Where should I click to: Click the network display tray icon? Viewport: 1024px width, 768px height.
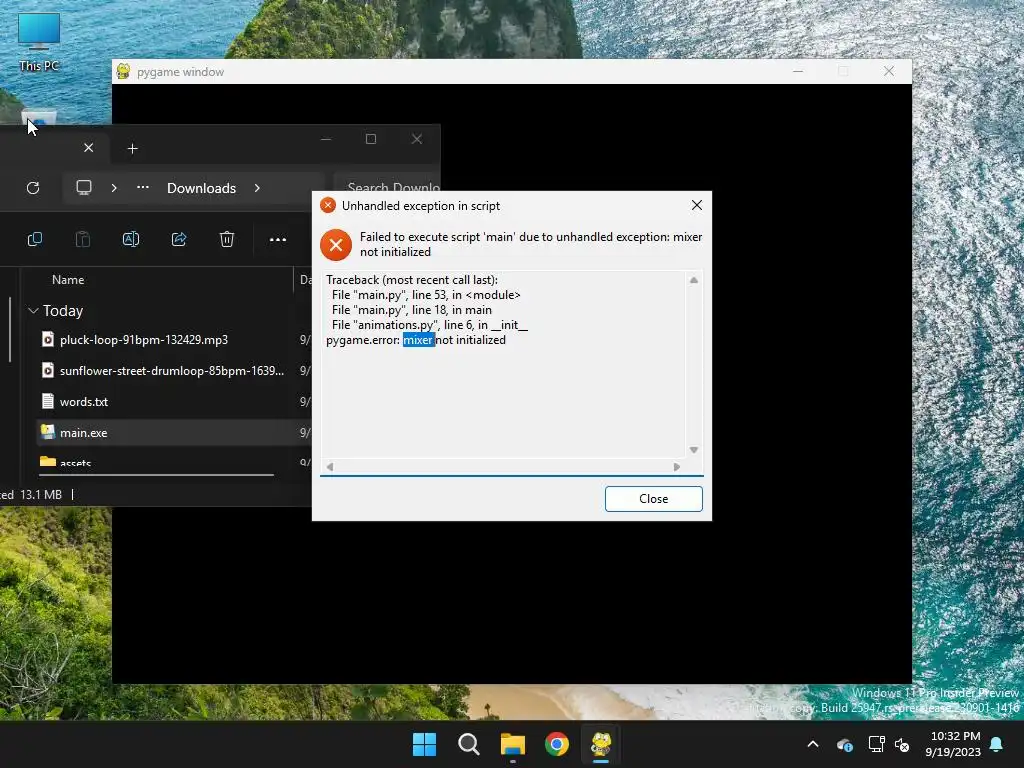876,744
